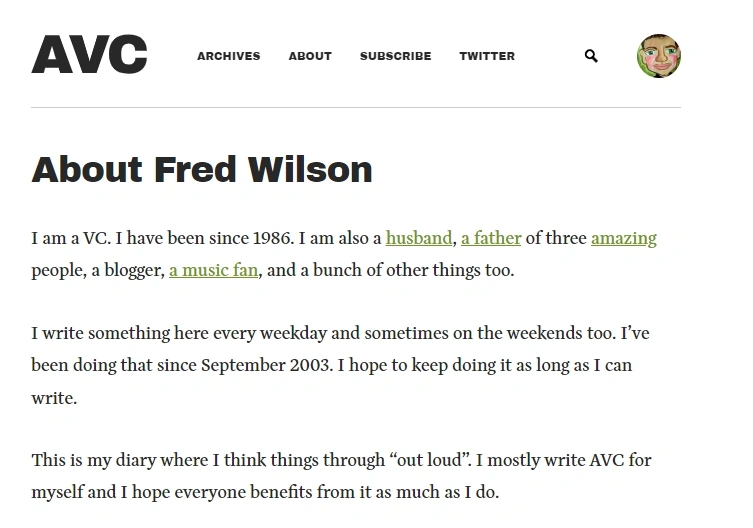Open the Archives menu item
753x528 pixels.
[x=229, y=56]
